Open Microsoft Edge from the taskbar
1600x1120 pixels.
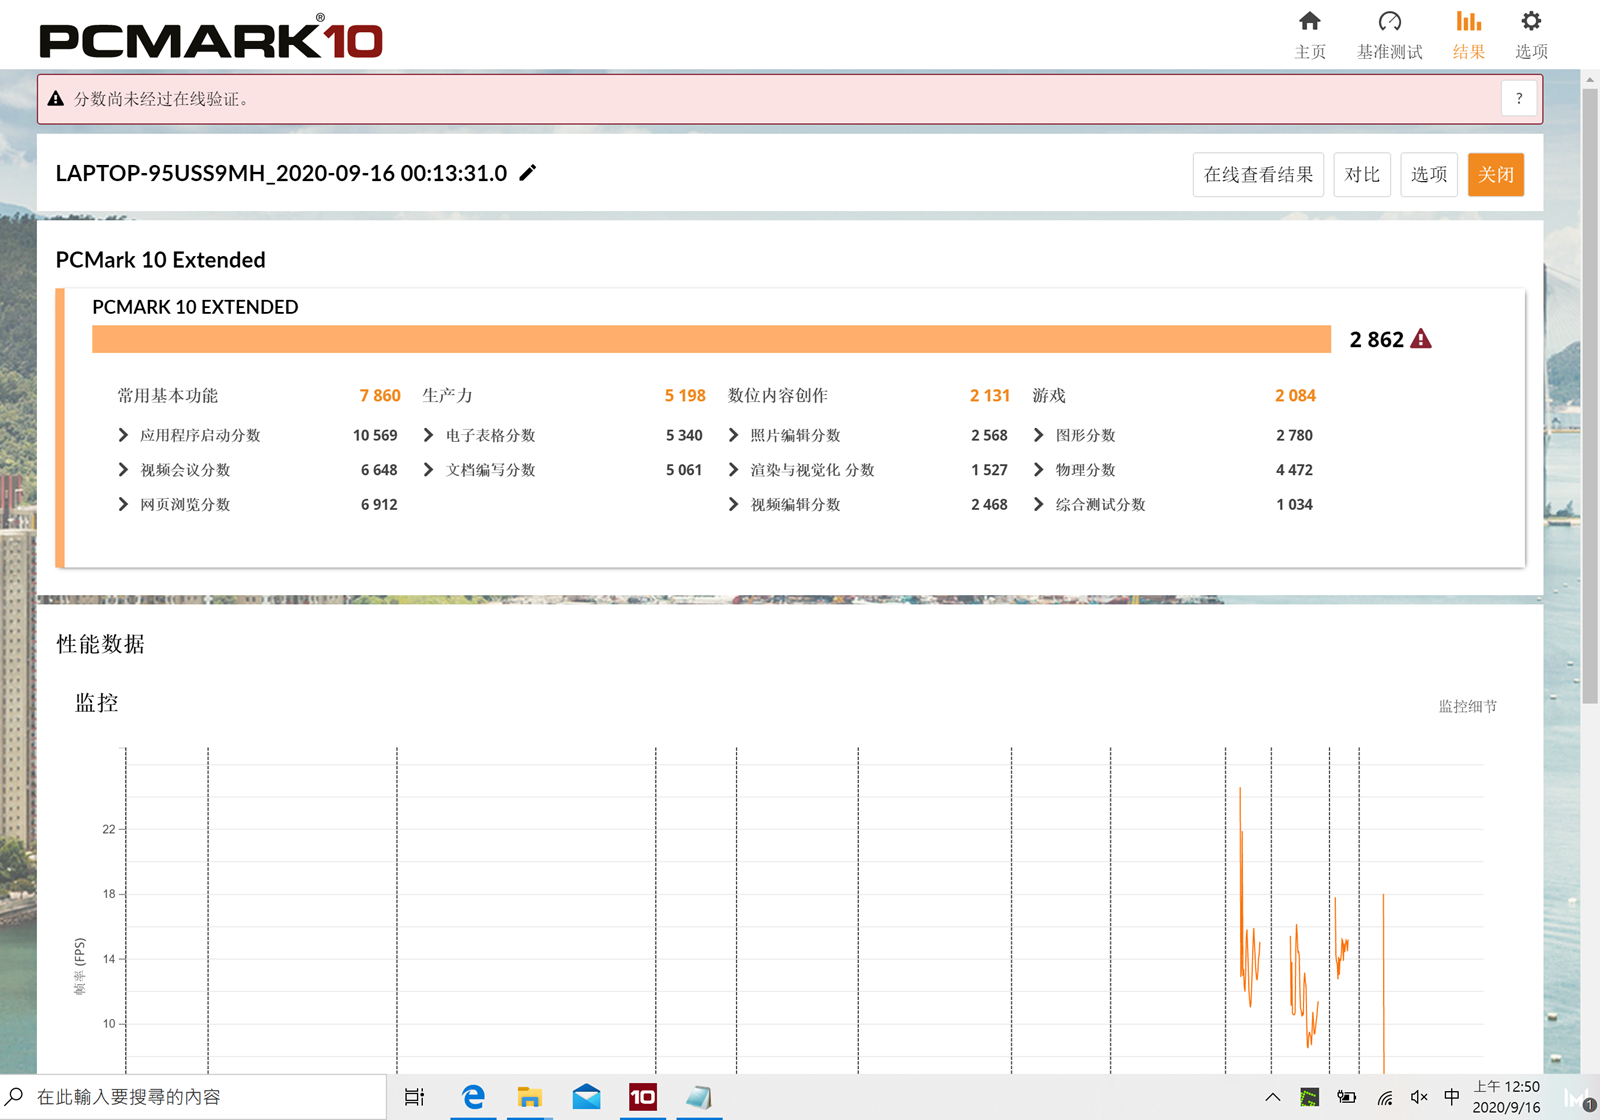tap(473, 1097)
